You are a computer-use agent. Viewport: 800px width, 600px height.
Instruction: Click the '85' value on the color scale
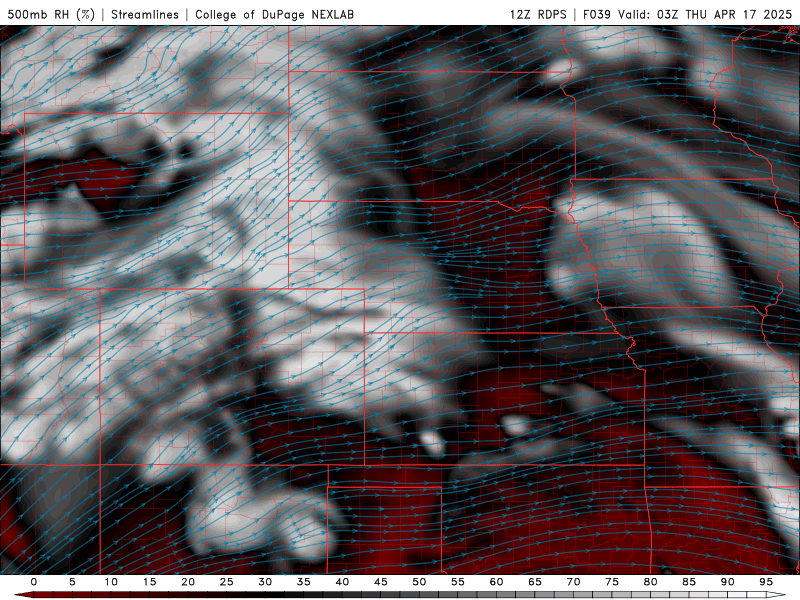tap(689, 582)
